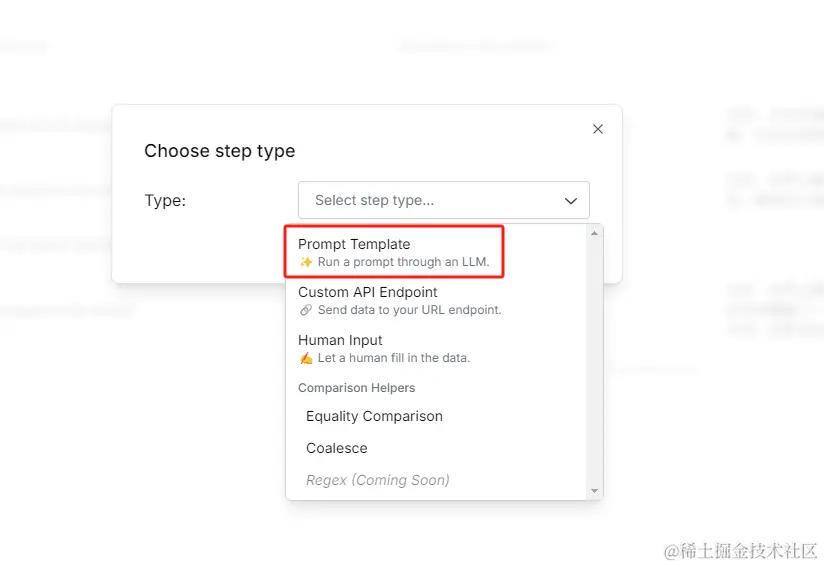Open the Select step type combo box
Viewport: 824px width, 567px height.
[444, 200]
